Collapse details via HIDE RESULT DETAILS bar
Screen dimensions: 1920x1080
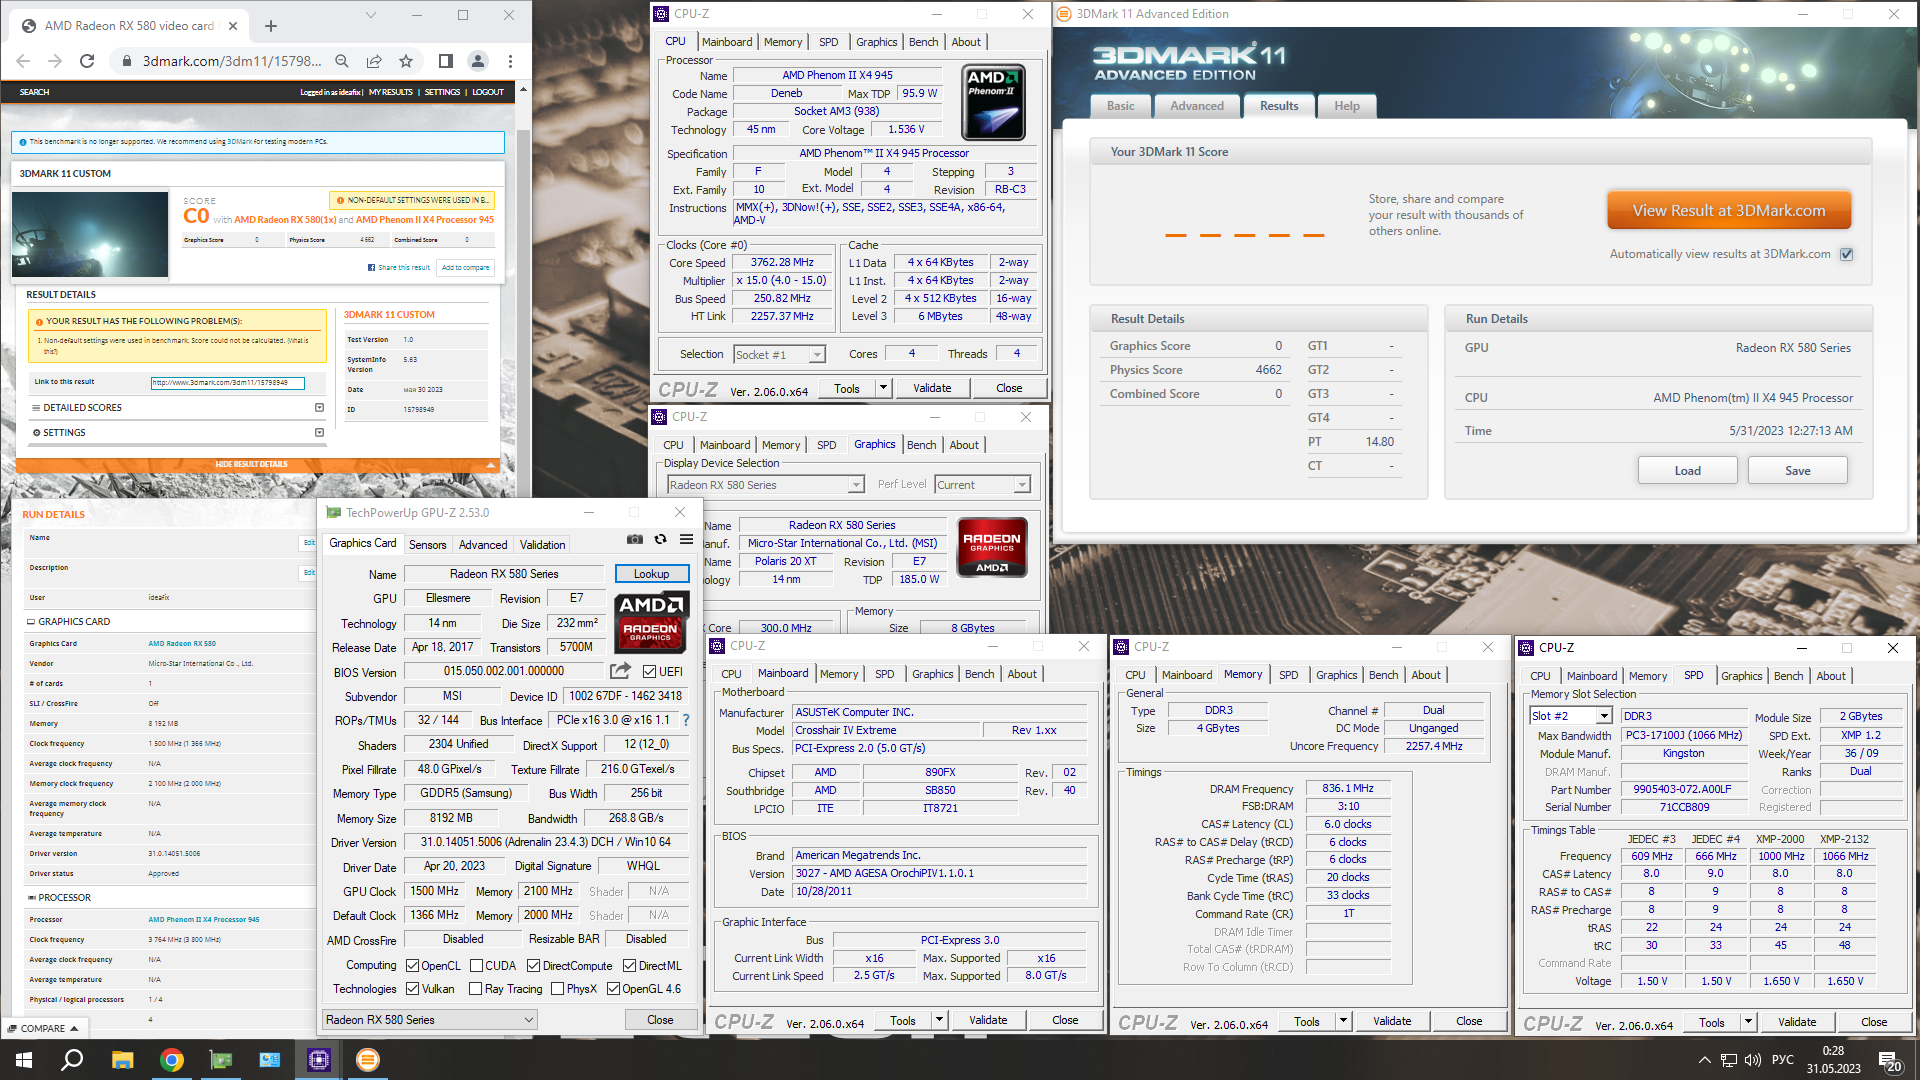[x=256, y=465]
